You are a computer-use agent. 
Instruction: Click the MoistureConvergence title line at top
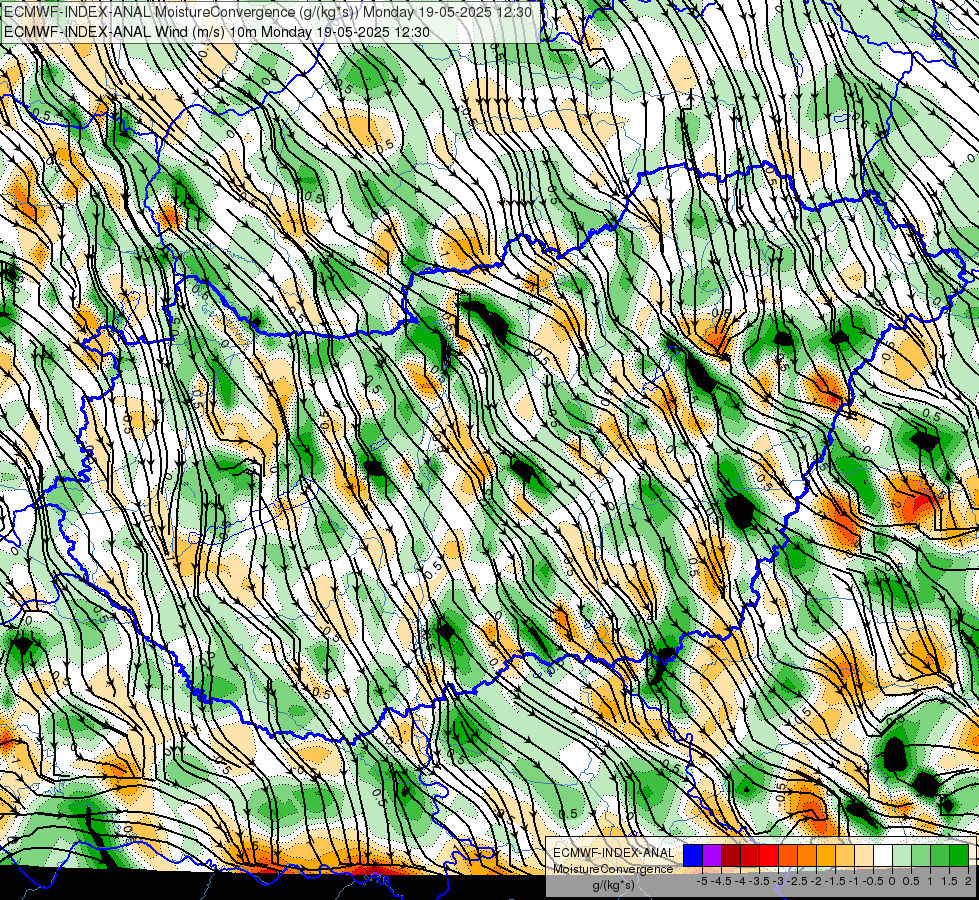click(x=268, y=12)
